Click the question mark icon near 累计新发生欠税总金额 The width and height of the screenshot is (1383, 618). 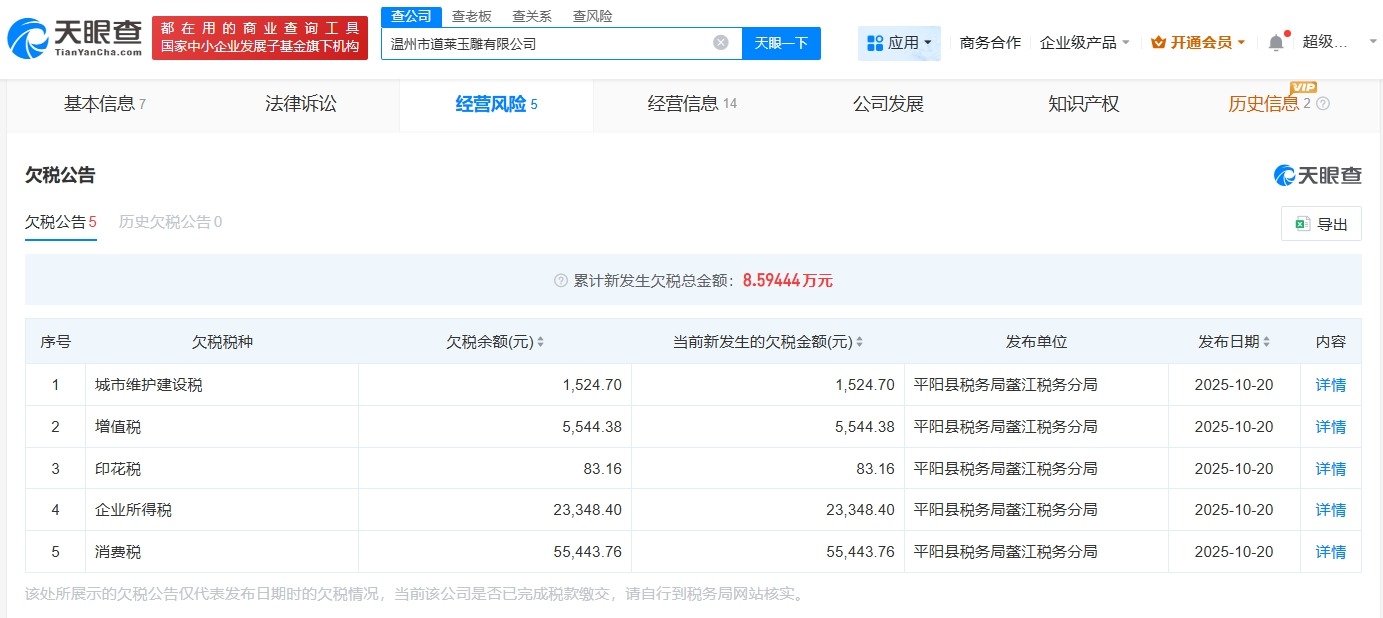coord(561,280)
